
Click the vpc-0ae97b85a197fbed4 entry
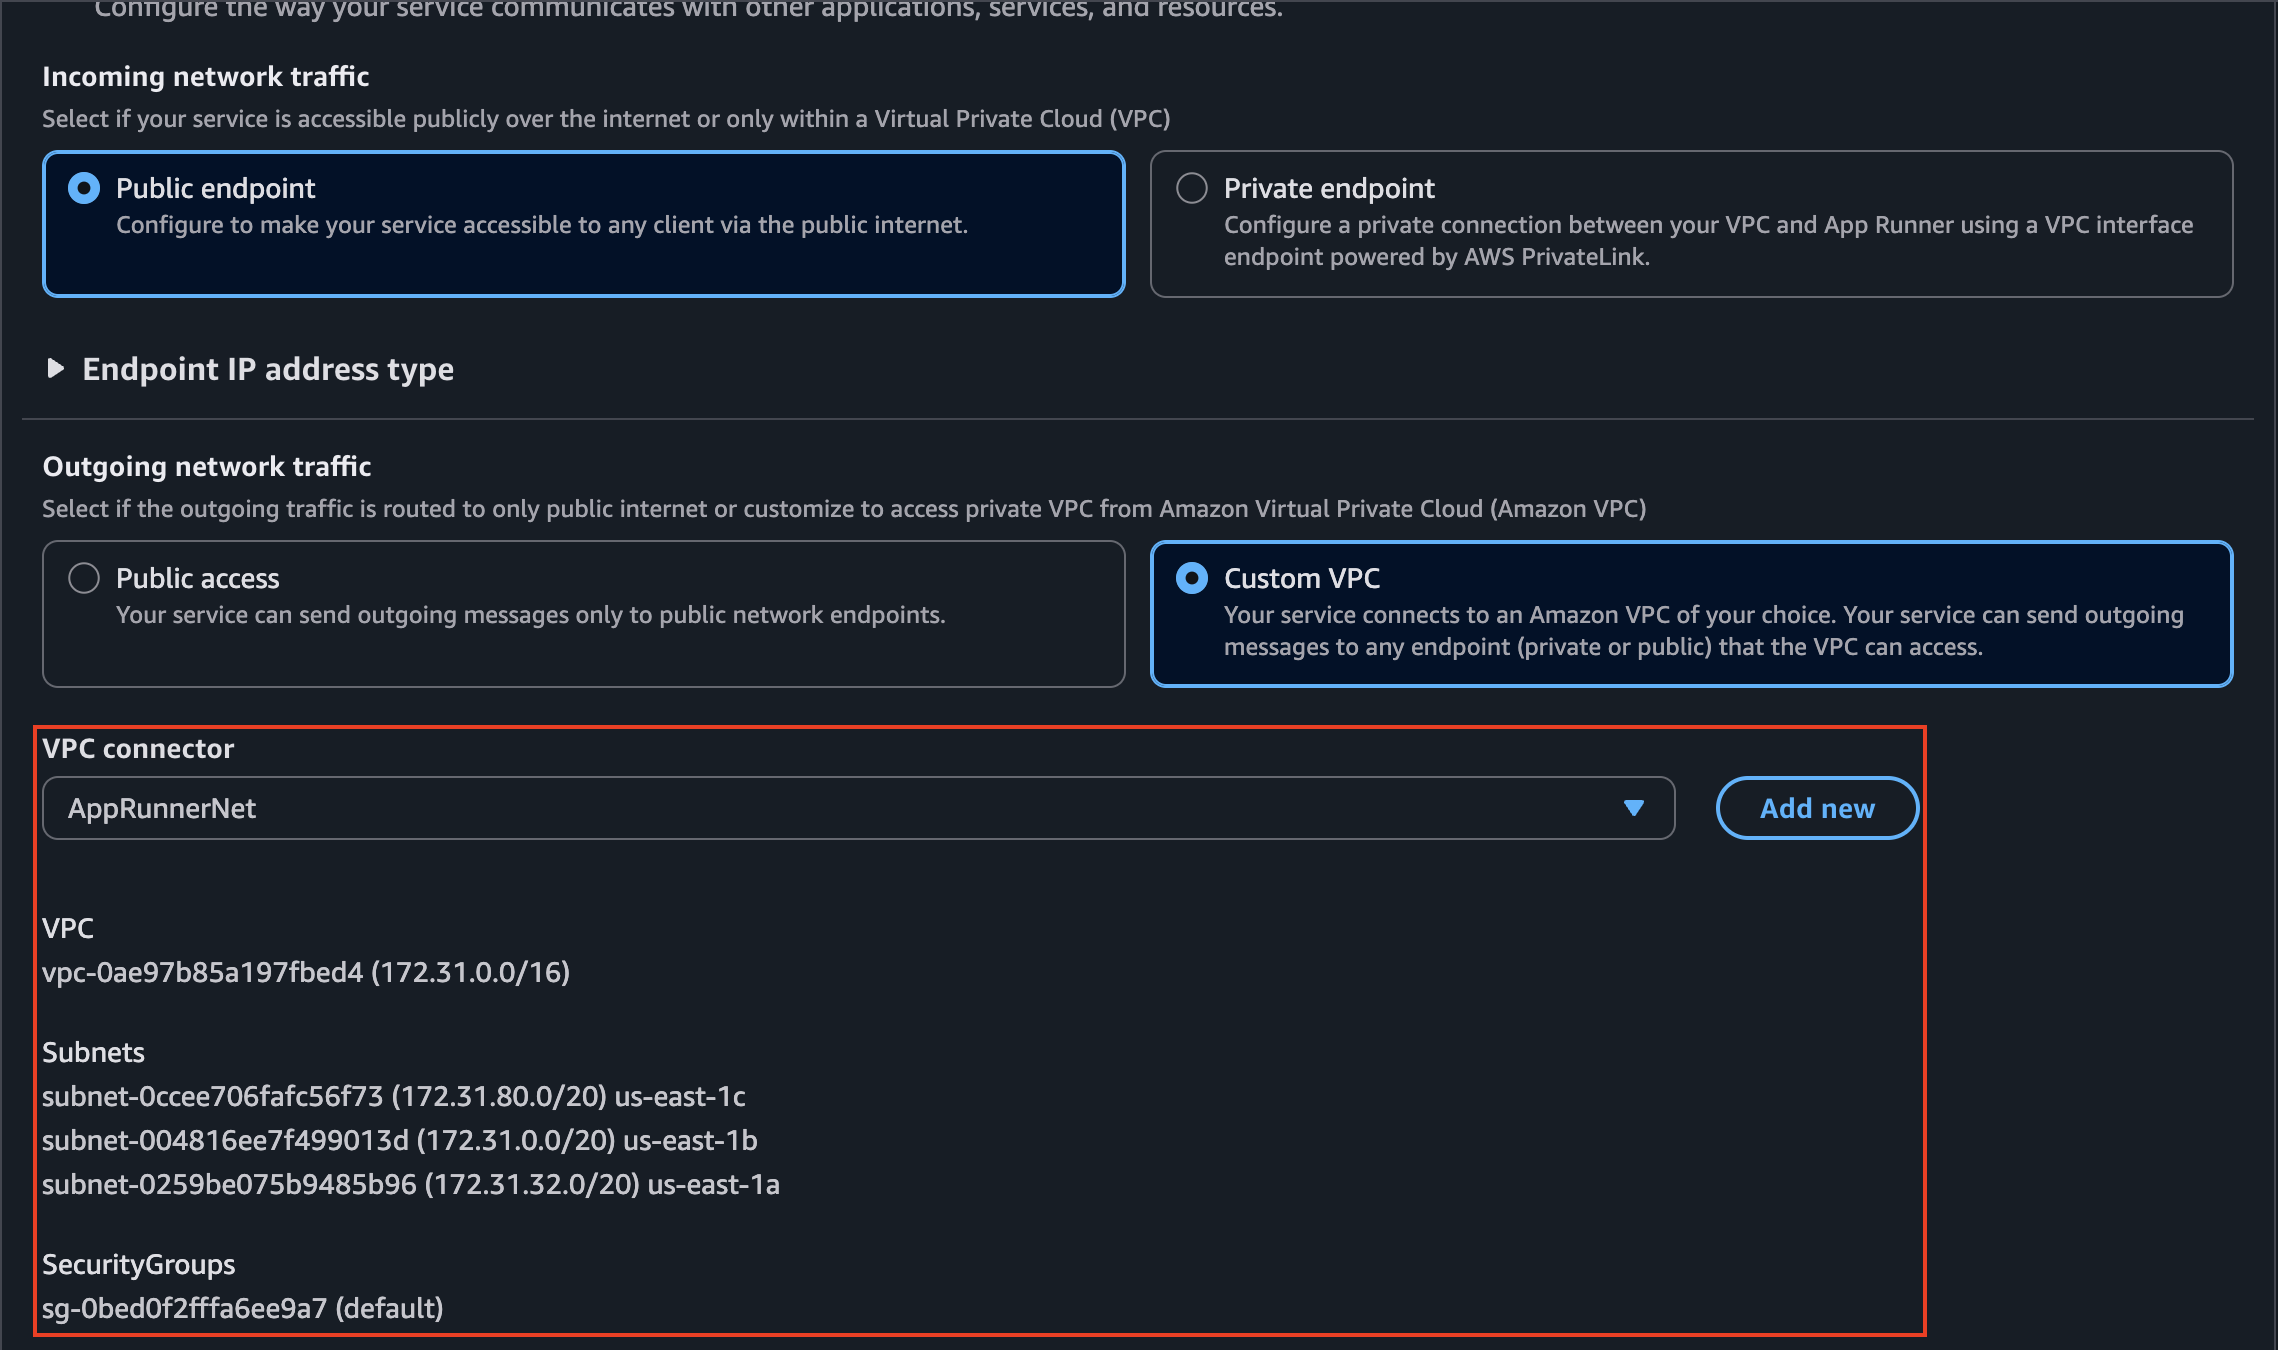(x=306, y=972)
